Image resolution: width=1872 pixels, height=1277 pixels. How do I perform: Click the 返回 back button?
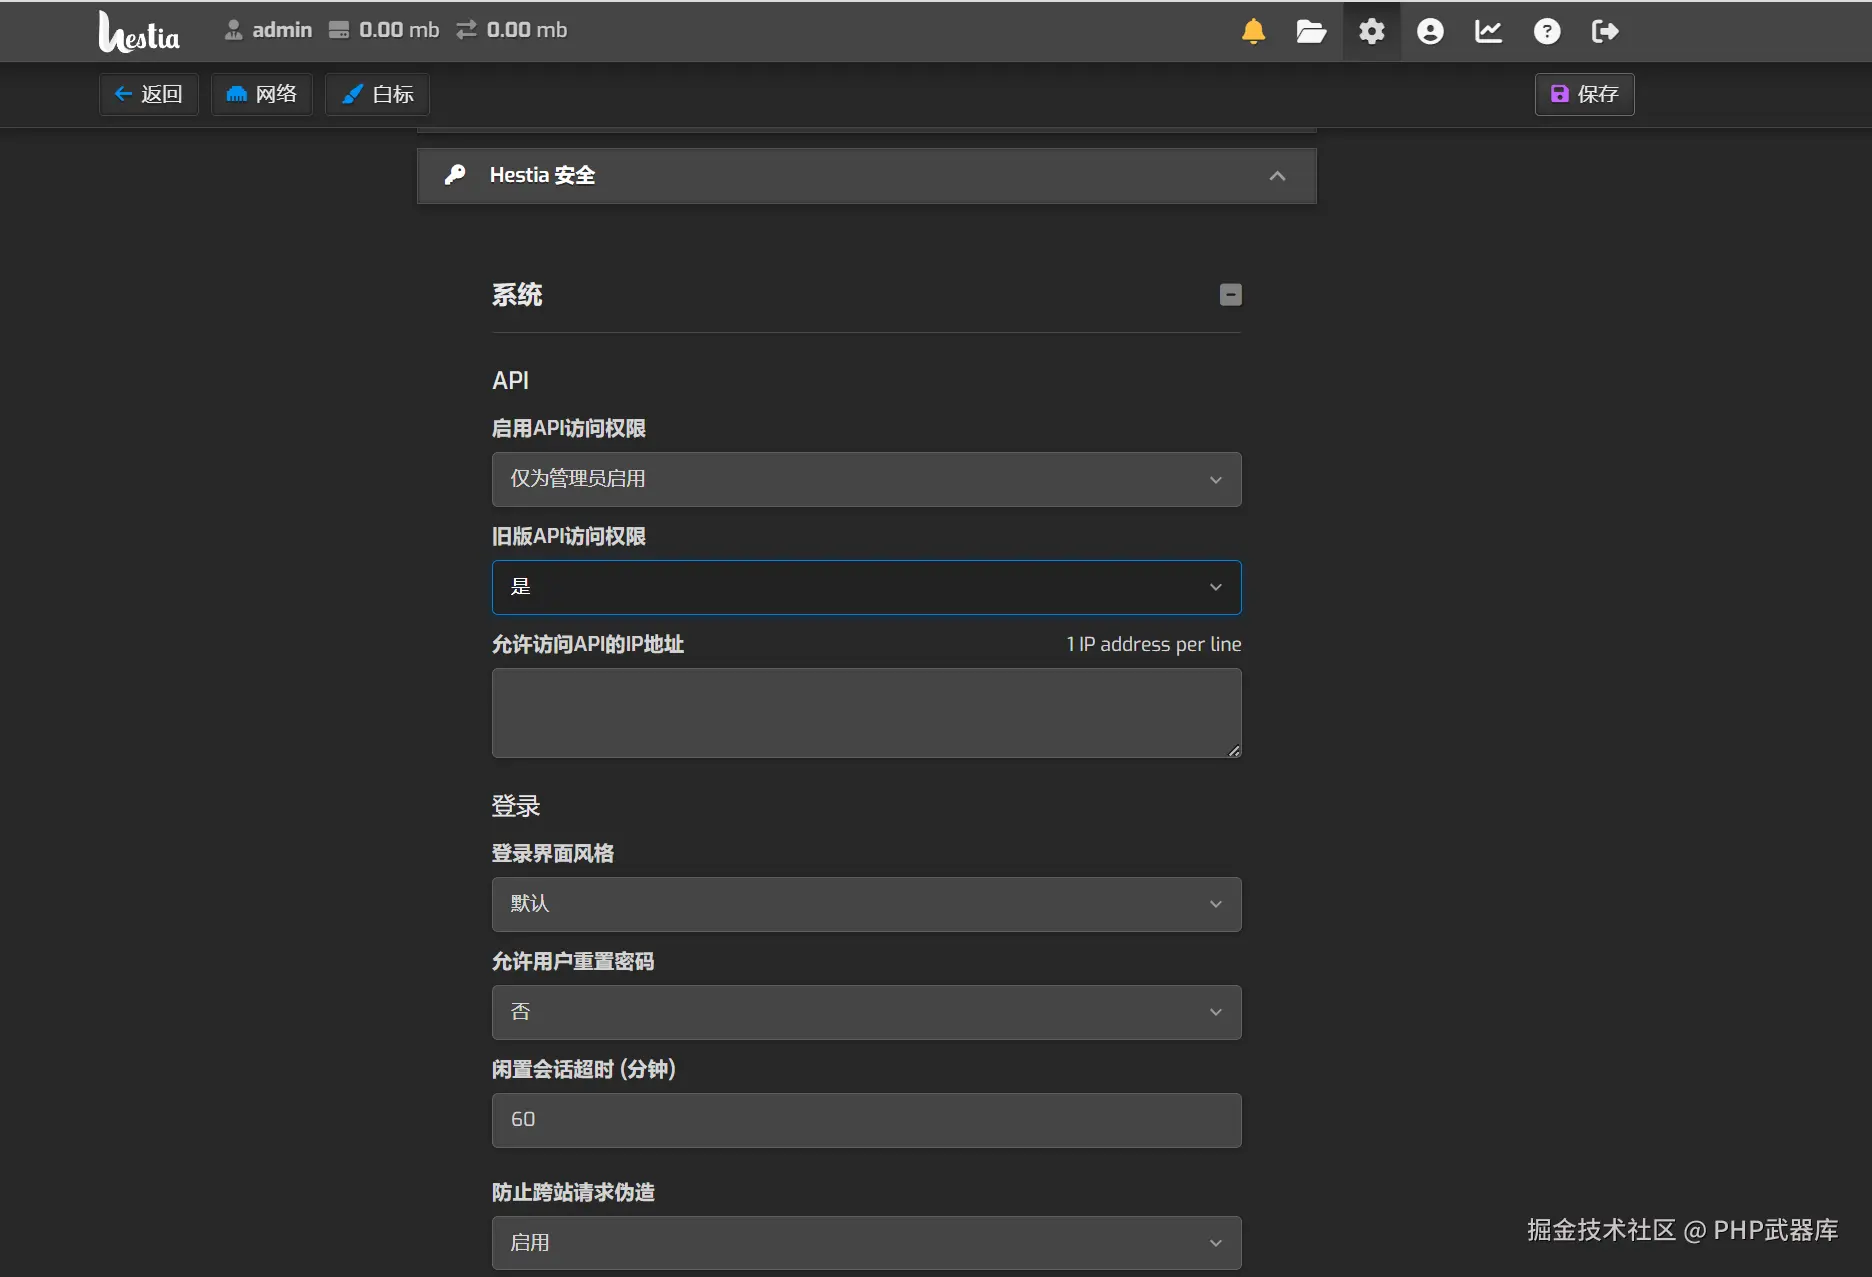coord(148,94)
